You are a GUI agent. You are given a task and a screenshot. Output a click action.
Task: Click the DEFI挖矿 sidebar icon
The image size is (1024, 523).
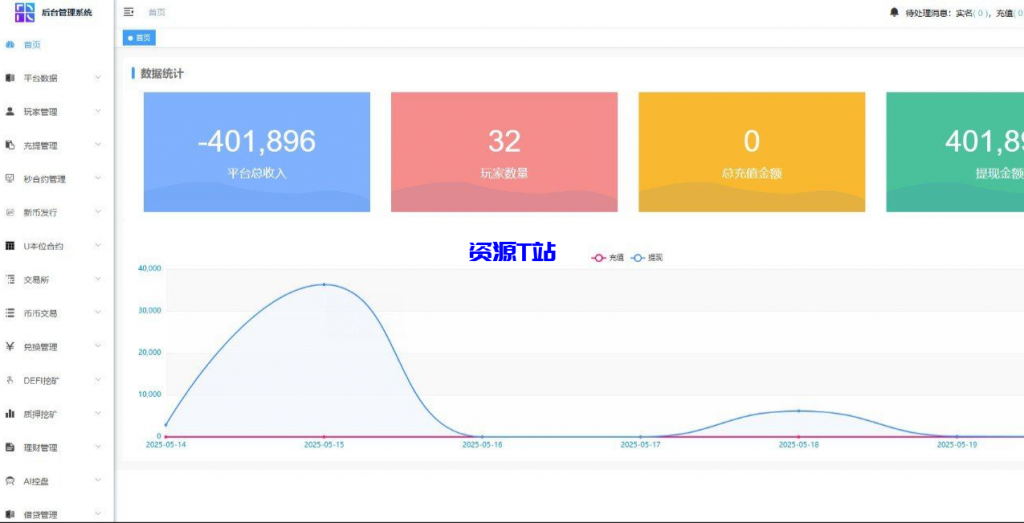coord(10,380)
